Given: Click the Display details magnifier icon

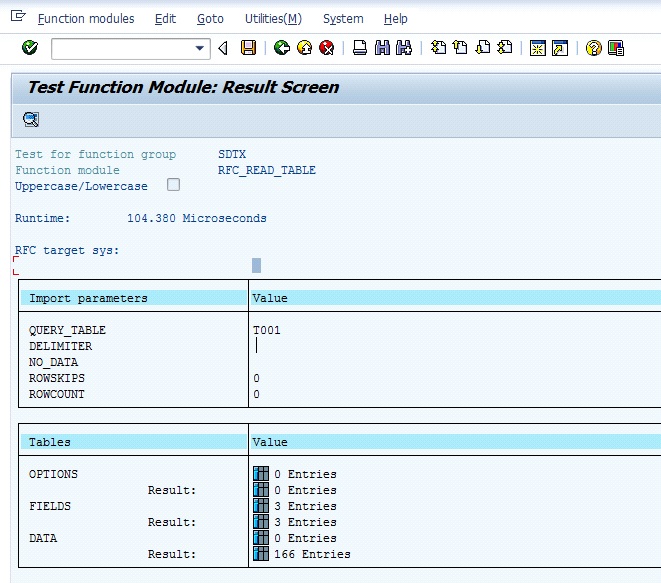Looking at the screenshot, I should coord(31,120).
